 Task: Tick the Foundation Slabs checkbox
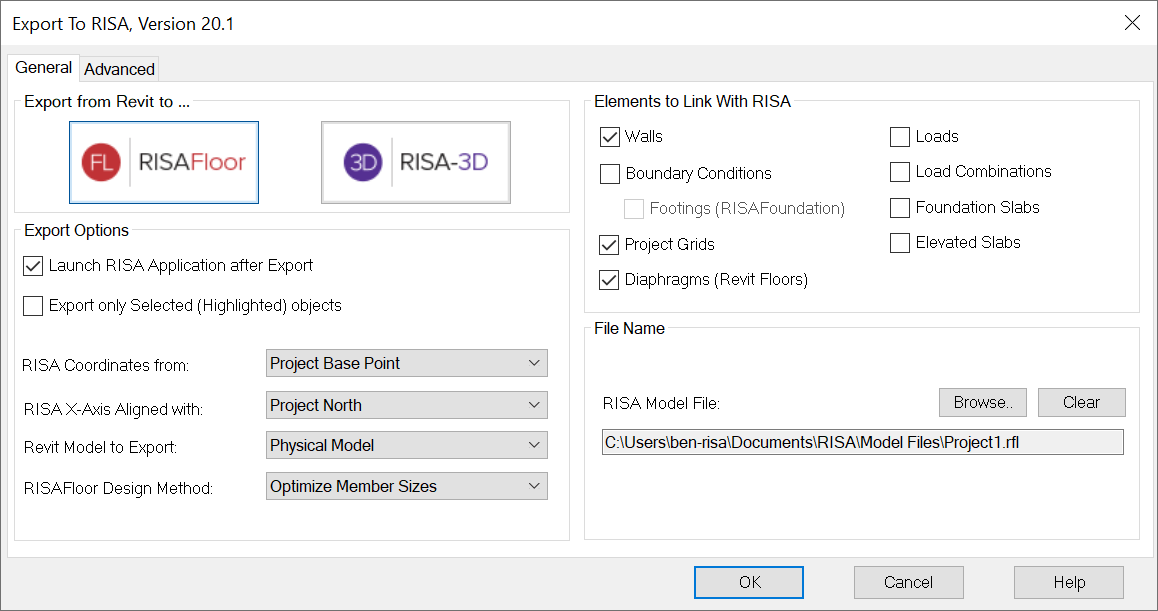click(x=900, y=208)
